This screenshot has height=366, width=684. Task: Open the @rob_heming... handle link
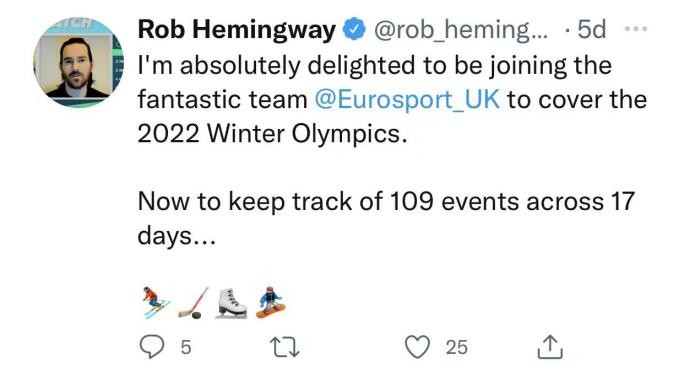click(x=462, y=30)
